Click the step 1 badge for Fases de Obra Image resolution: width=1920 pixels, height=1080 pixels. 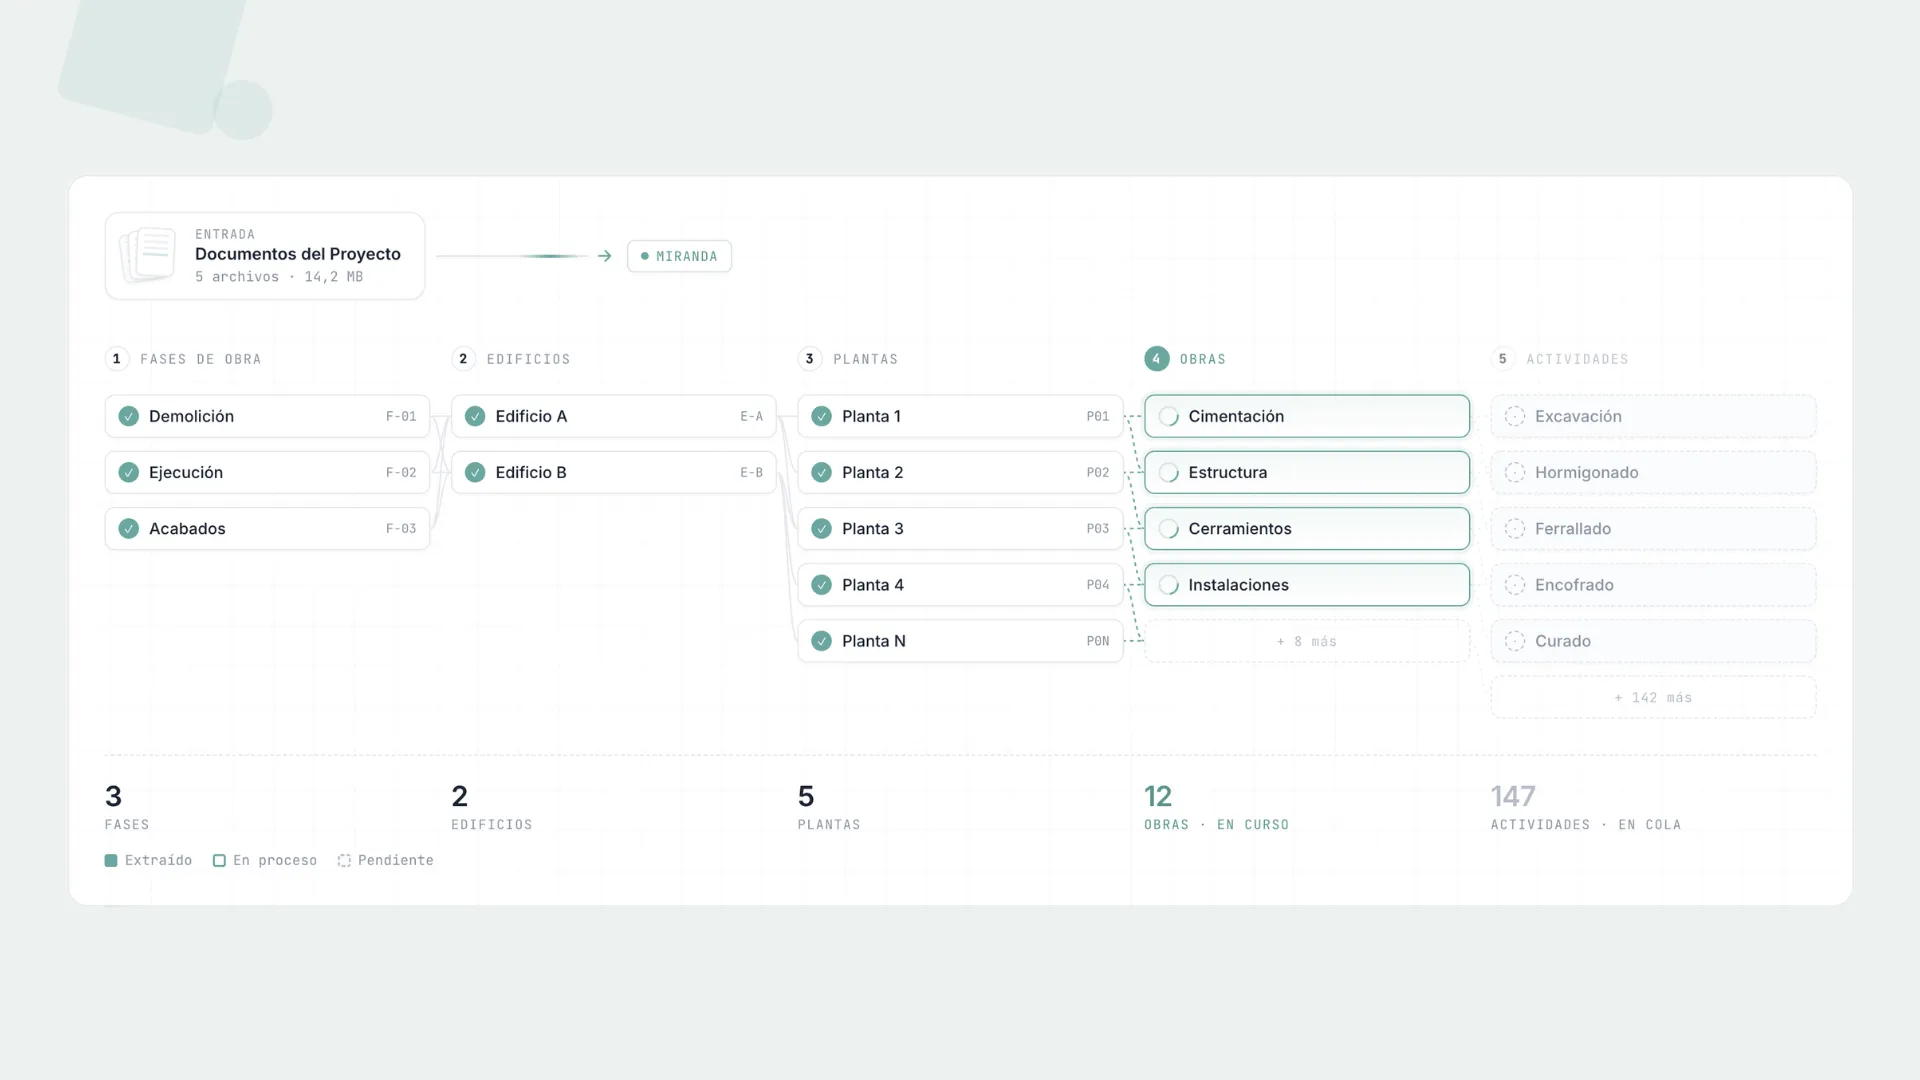pyautogui.click(x=117, y=359)
